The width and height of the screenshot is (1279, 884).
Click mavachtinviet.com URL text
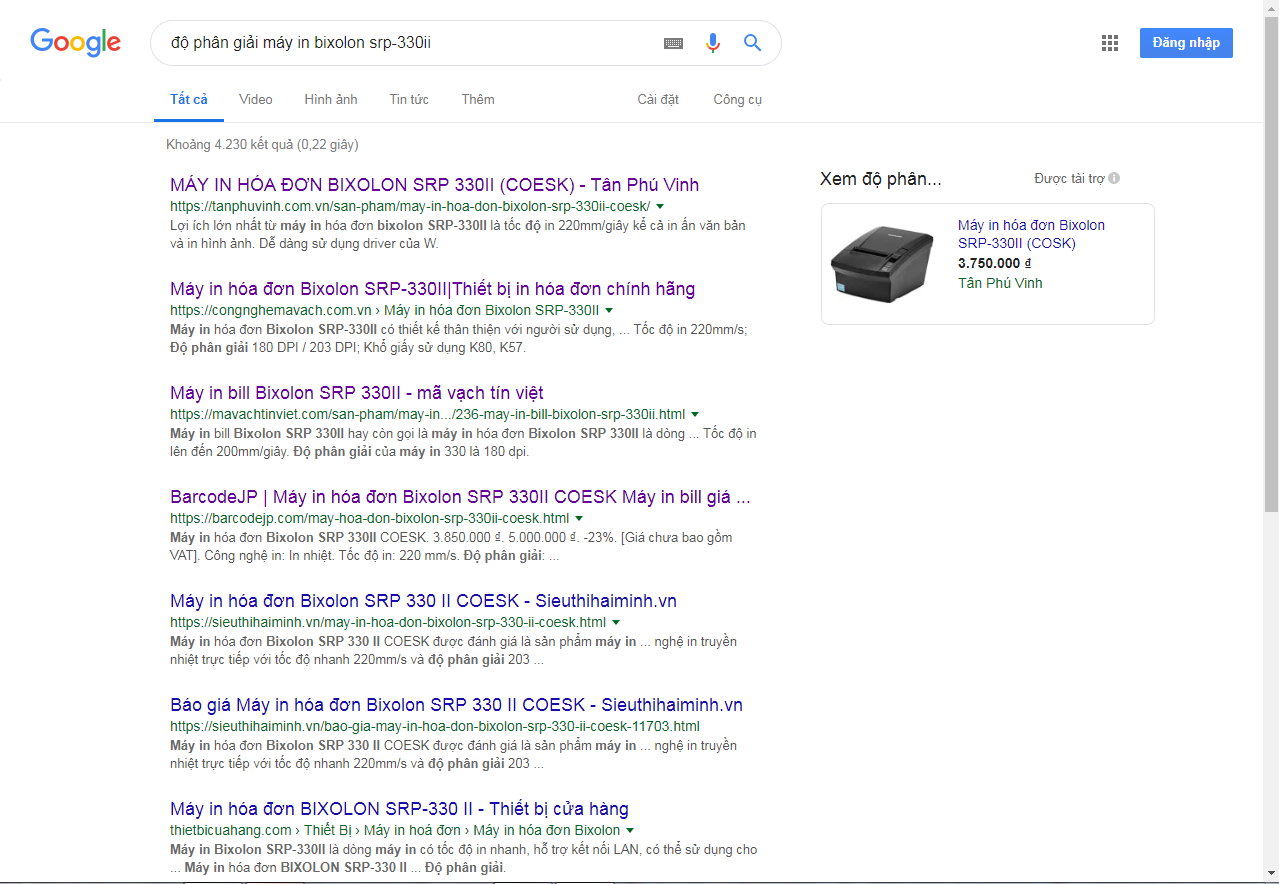click(x=428, y=415)
